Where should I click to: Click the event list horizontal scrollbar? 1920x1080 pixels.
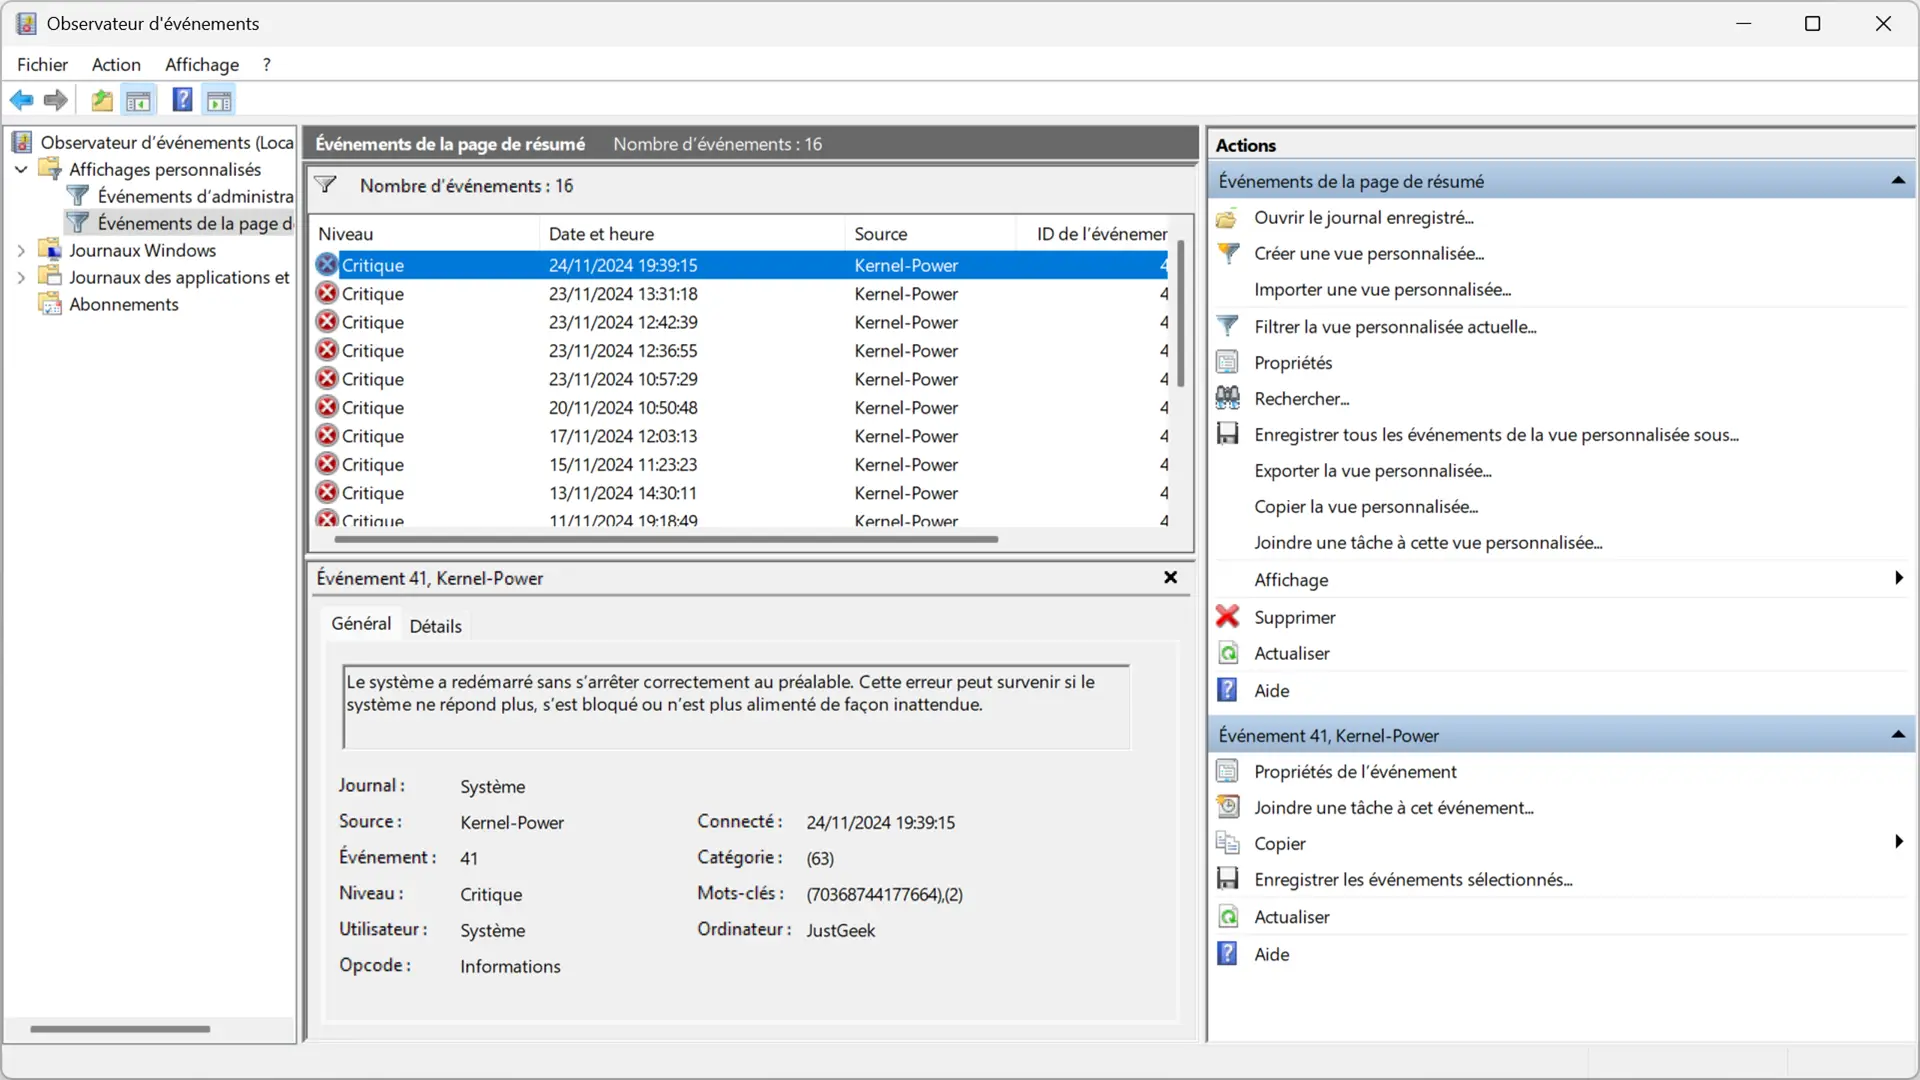pyautogui.click(x=666, y=539)
